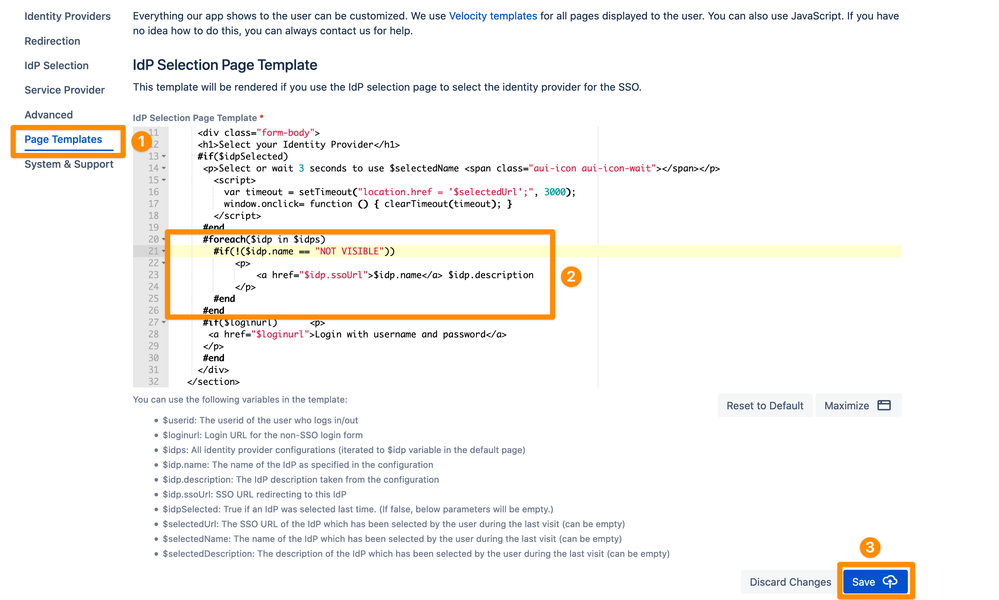999x600 pixels.
Task: Place cursor on the h1 heading line
Action: [x=299, y=145]
